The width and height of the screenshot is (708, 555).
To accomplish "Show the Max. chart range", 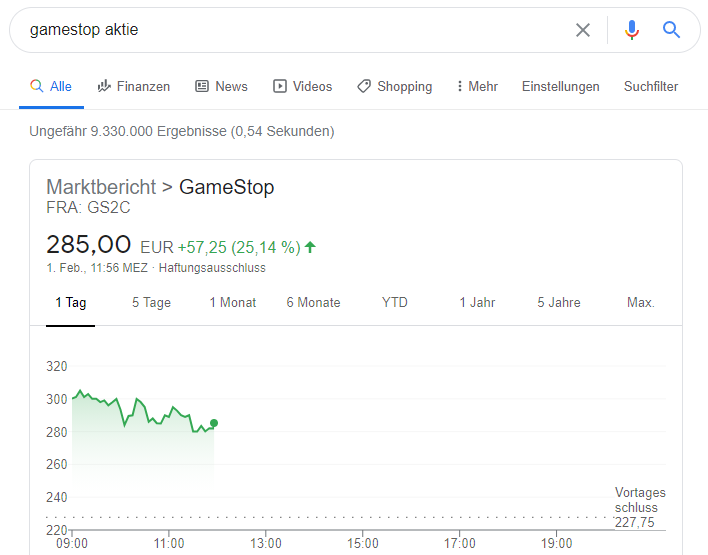I will [640, 302].
